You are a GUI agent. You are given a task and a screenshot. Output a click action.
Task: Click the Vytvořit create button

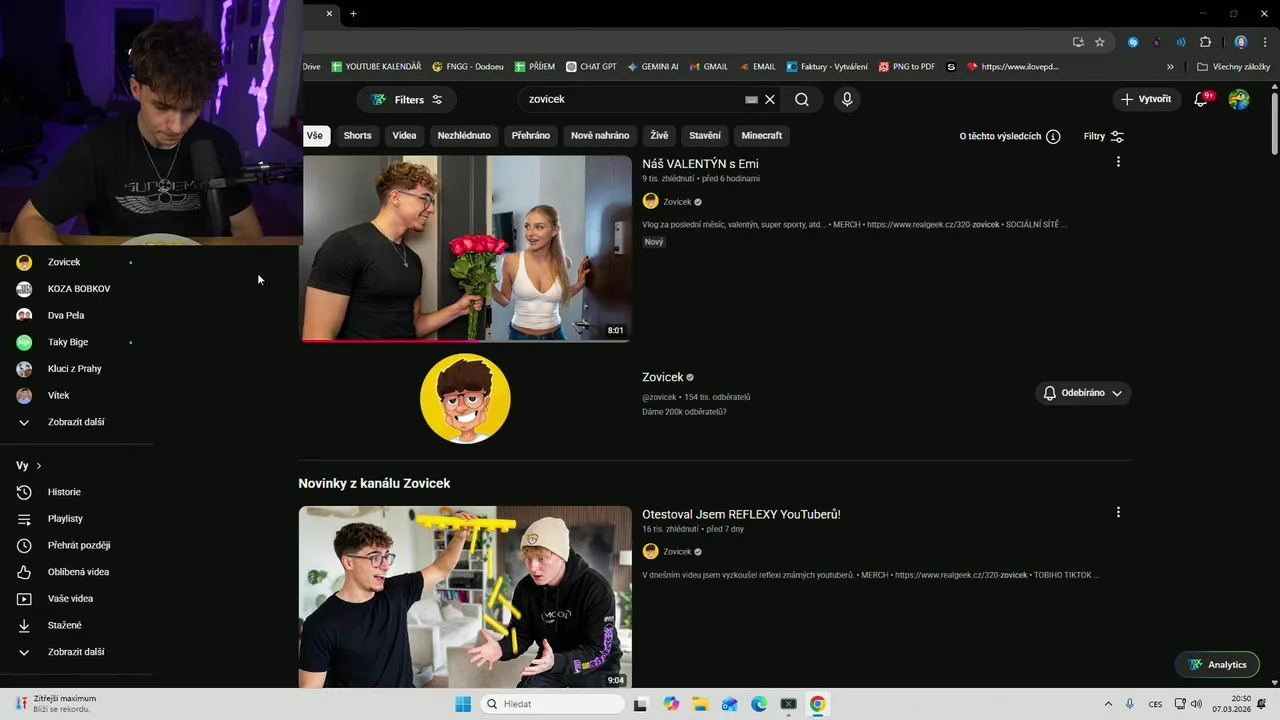(1146, 100)
